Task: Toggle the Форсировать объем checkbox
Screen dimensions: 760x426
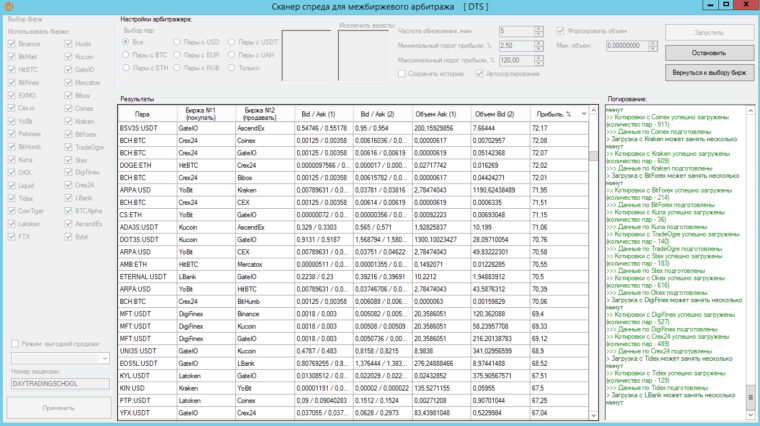Action: (561, 31)
